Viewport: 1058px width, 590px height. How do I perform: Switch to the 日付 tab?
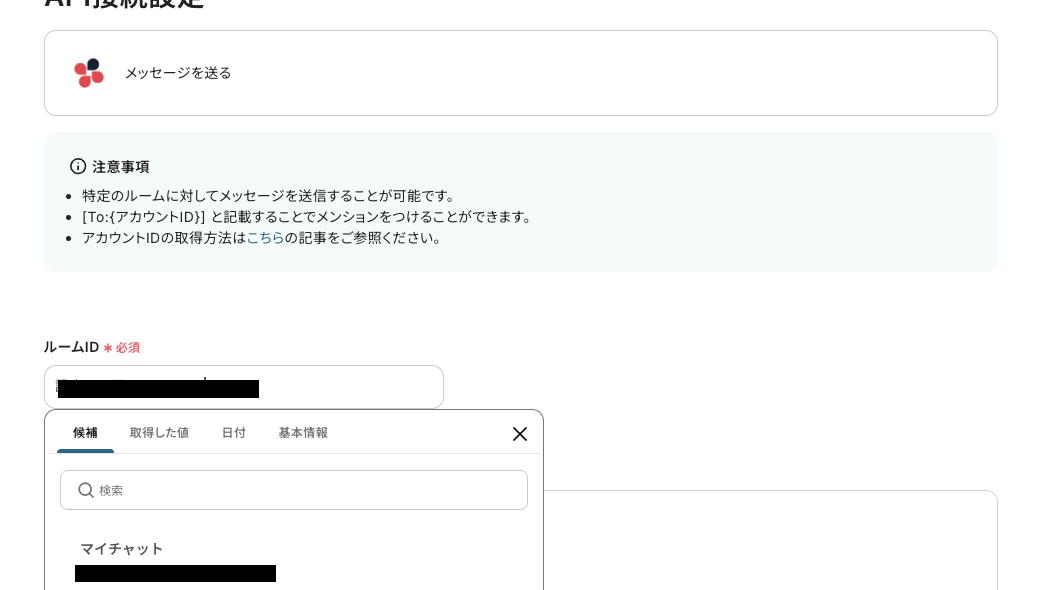click(234, 433)
